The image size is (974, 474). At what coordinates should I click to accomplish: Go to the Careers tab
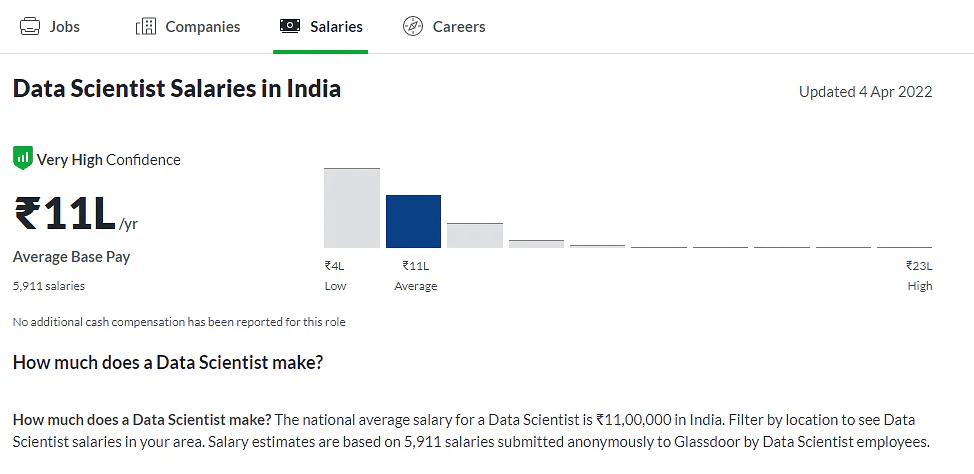pos(459,27)
